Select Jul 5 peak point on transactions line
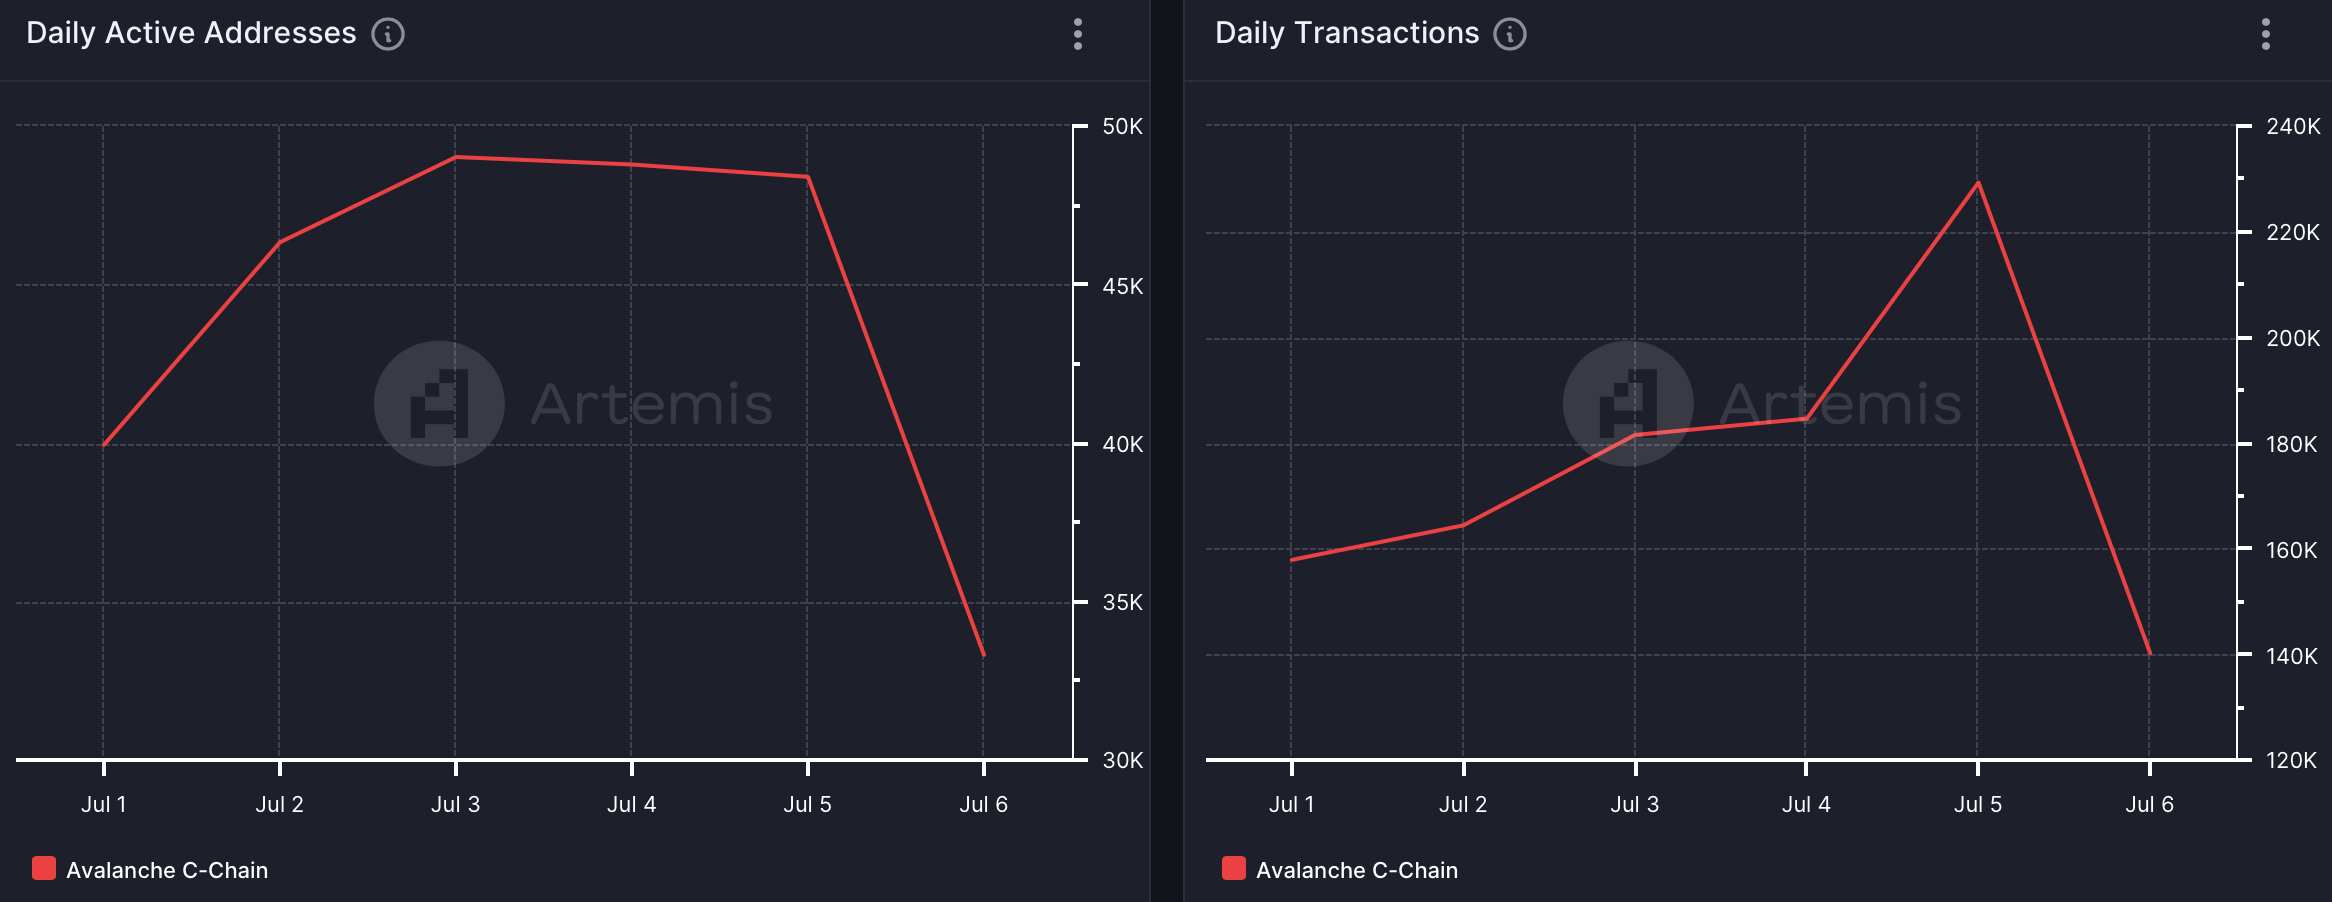 (x=1978, y=182)
